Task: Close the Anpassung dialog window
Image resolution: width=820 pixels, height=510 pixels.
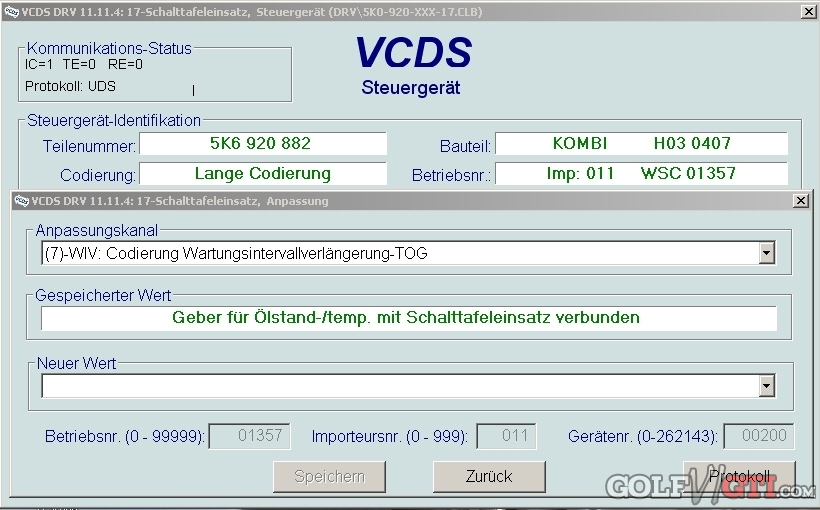Action: (x=801, y=200)
